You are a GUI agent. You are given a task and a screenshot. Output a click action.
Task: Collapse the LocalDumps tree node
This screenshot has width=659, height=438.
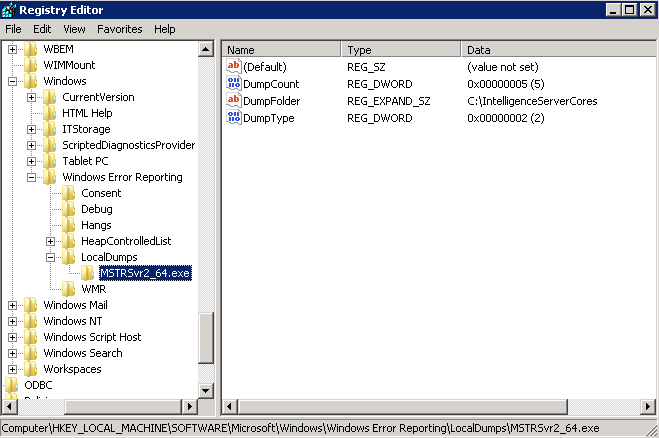51,257
